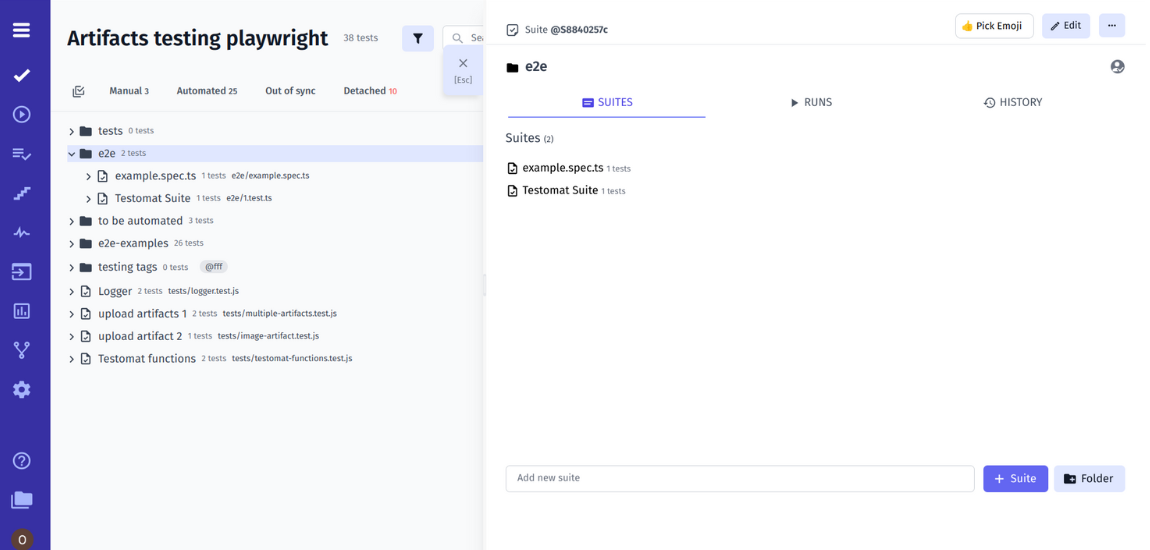Open the Settings gear icon in sidebar
This screenshot has width=1150, height=550.
coord(21,389)
